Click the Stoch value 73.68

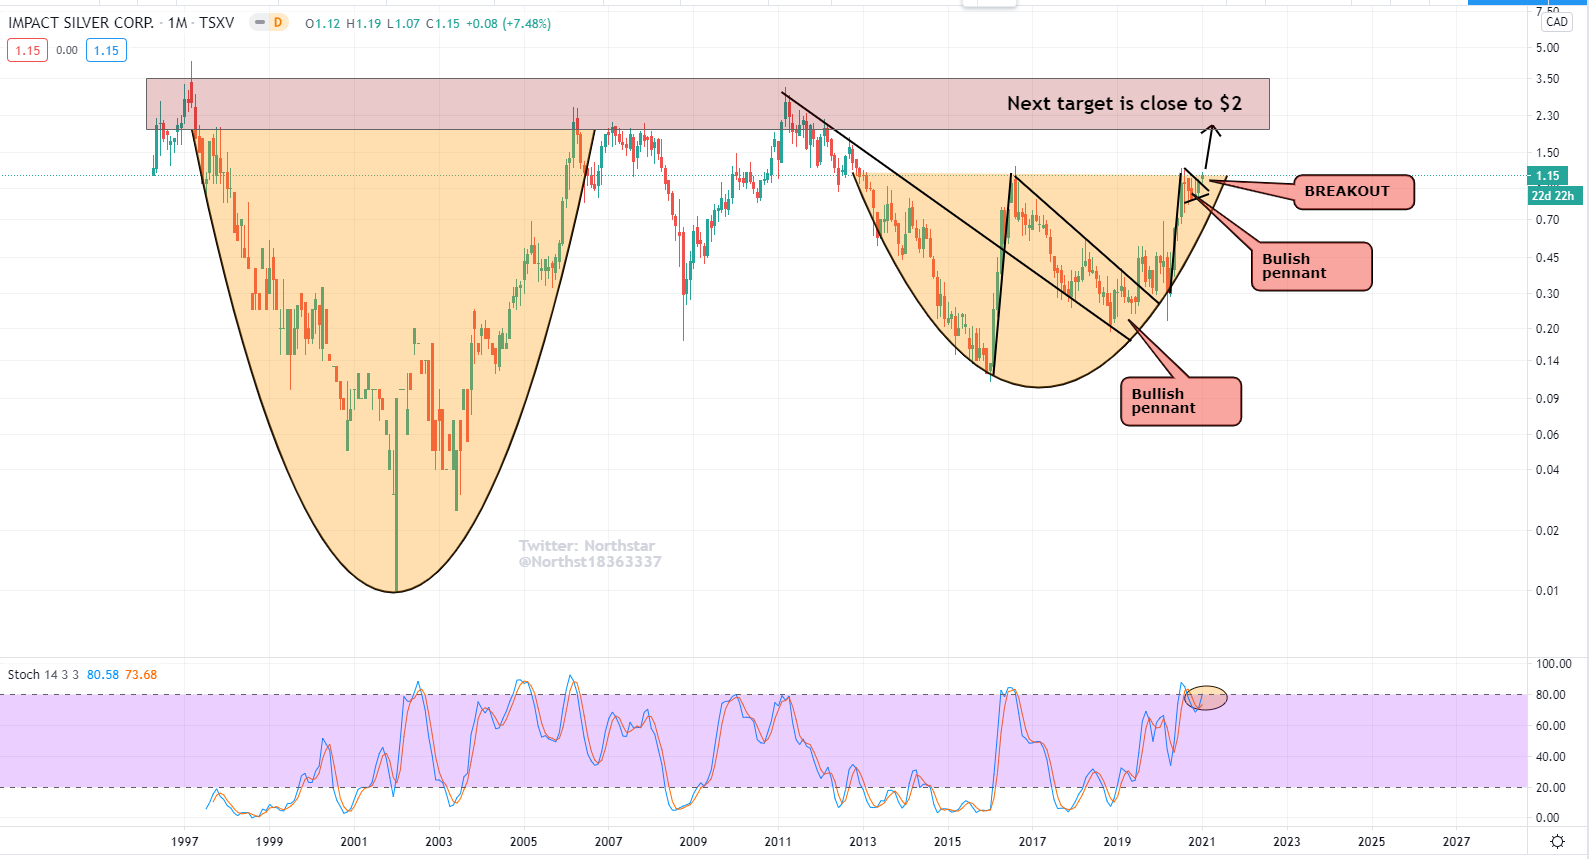(x=141, y=675)
